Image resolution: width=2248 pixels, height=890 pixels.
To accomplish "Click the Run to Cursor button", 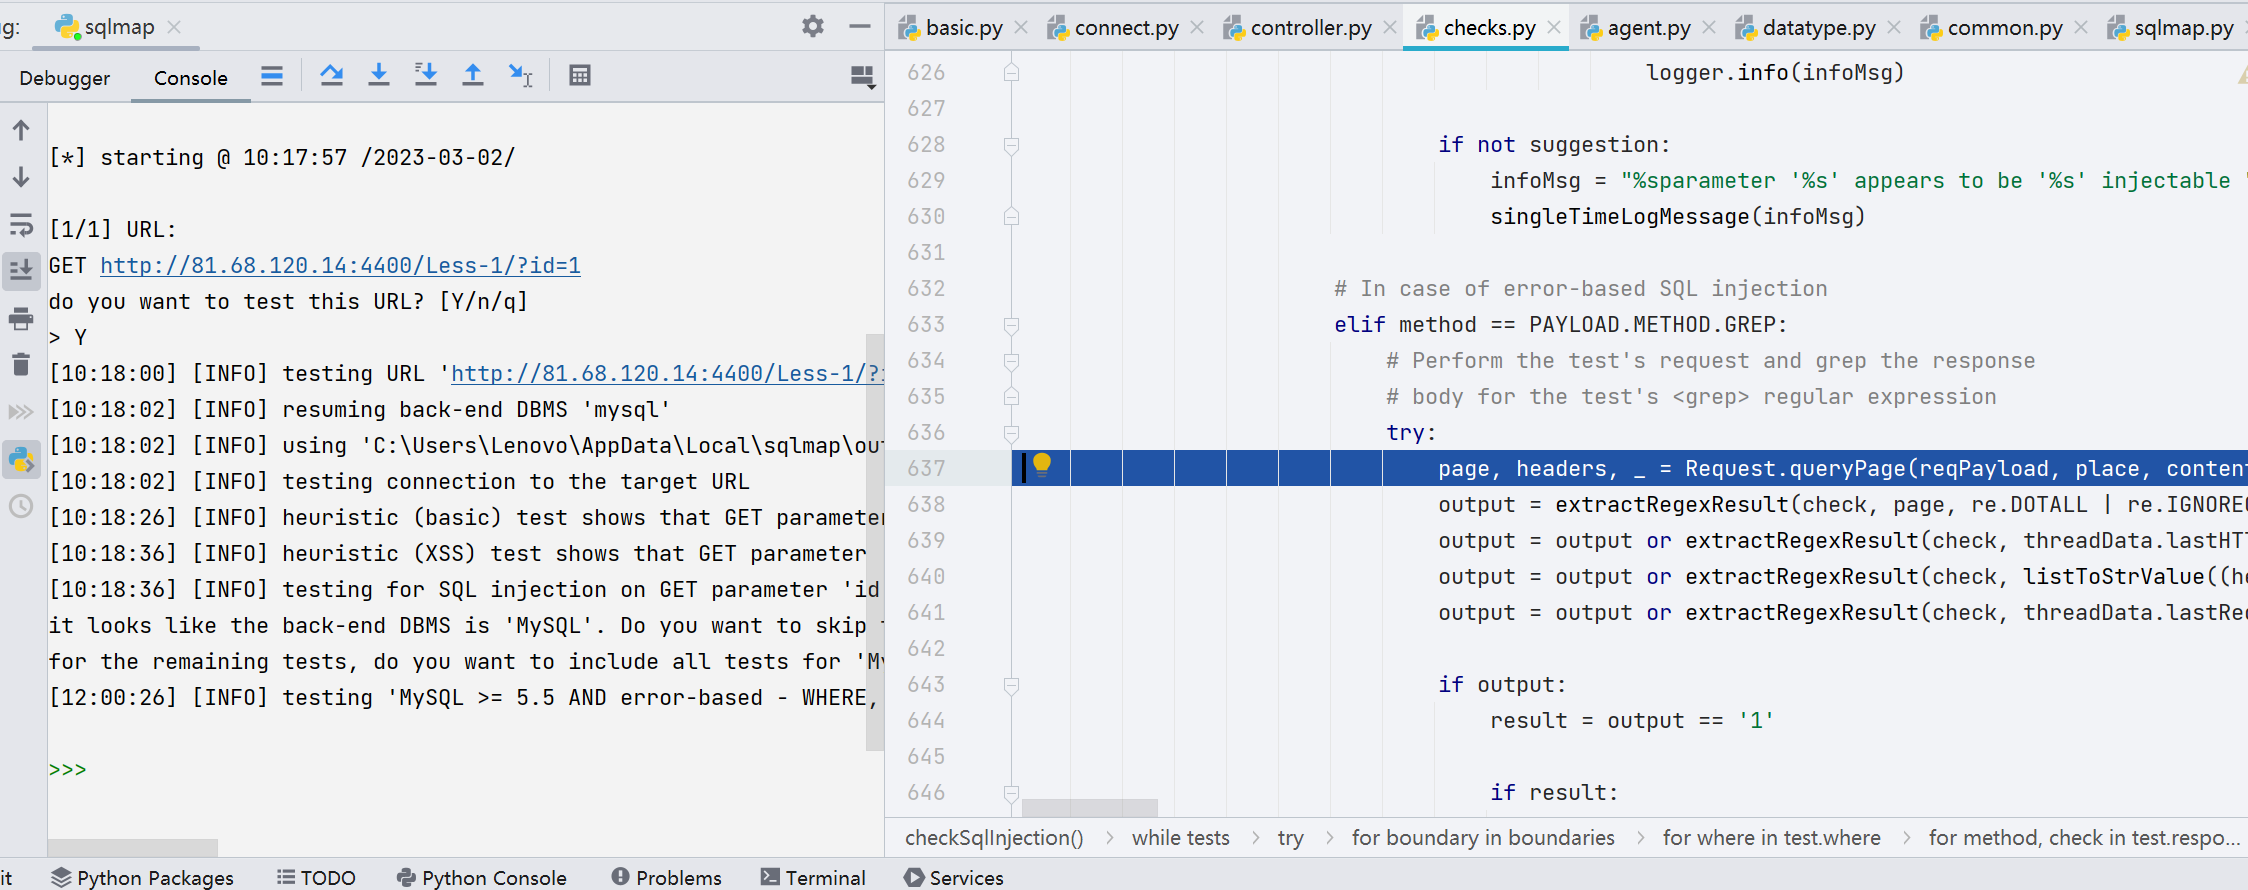I will 520,76.
